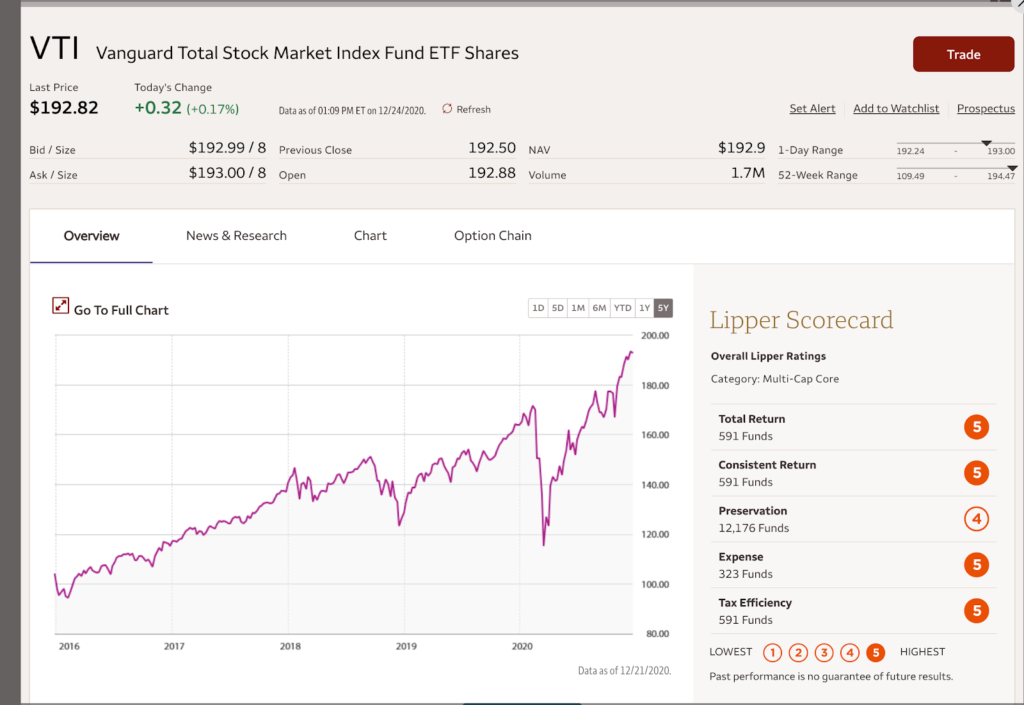Select the 1Y chart time range
Screen dimensions: 1024x705
click(644, 308)
